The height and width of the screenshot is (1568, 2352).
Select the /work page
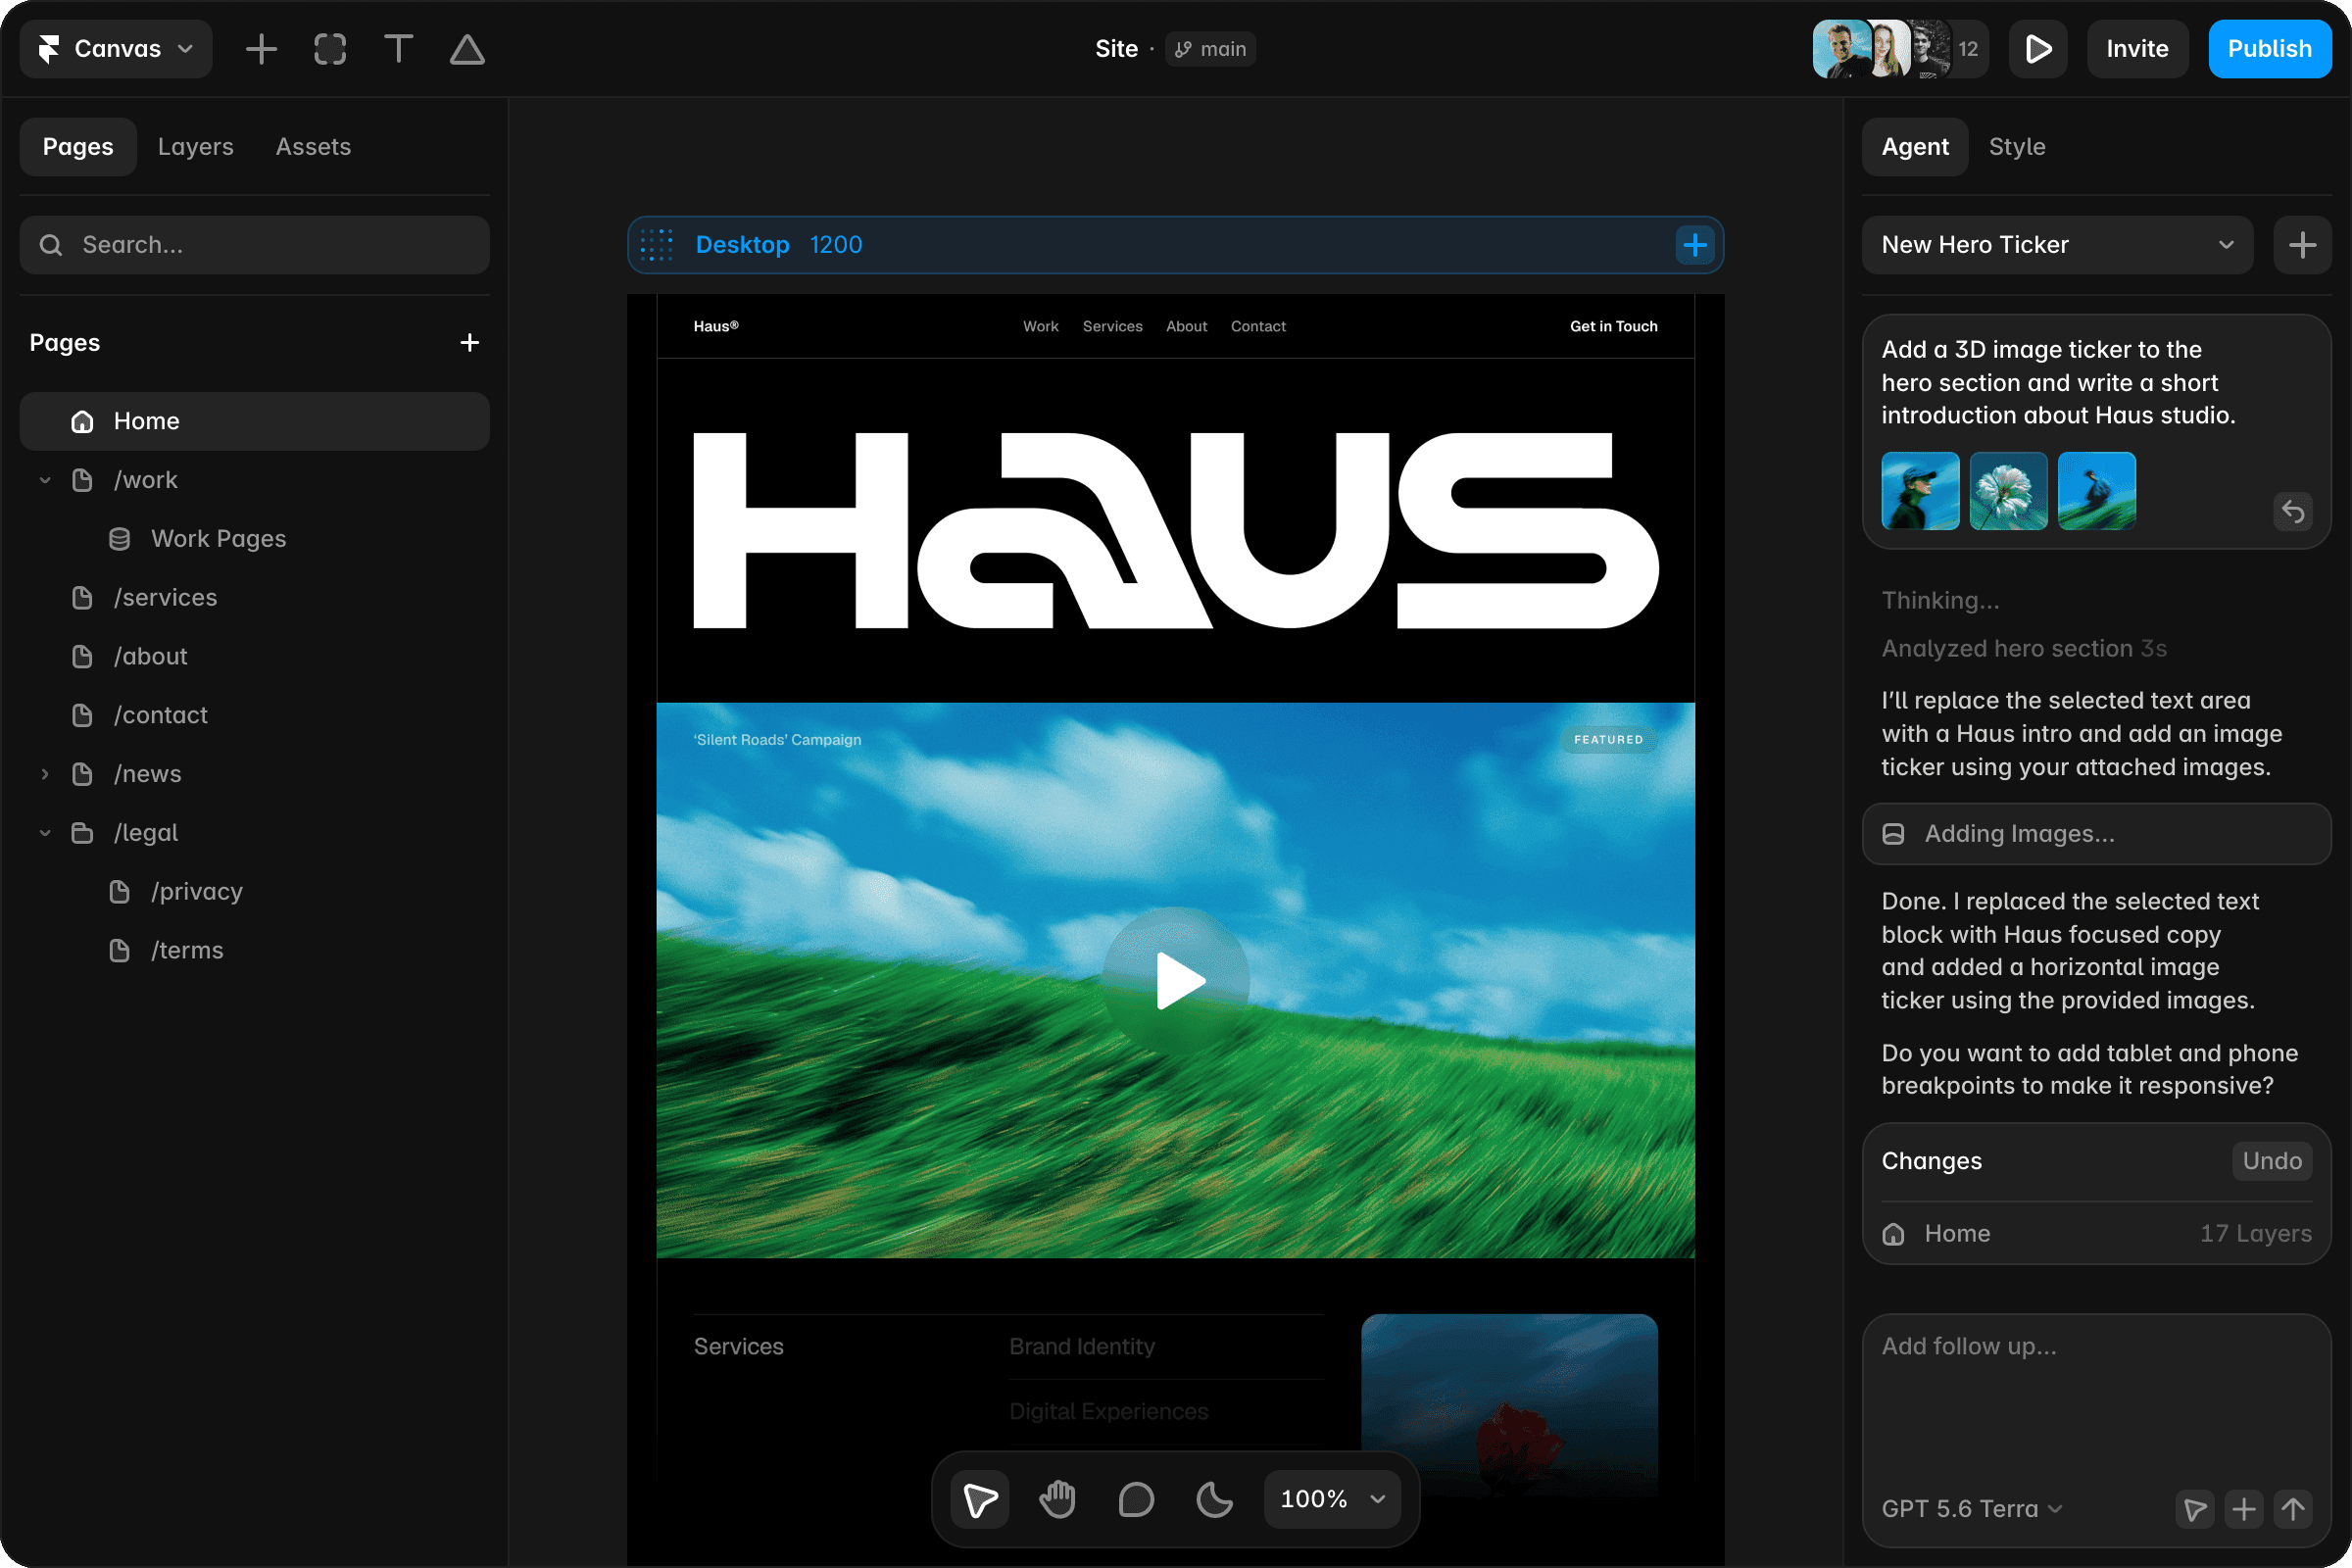click(145, 480)
